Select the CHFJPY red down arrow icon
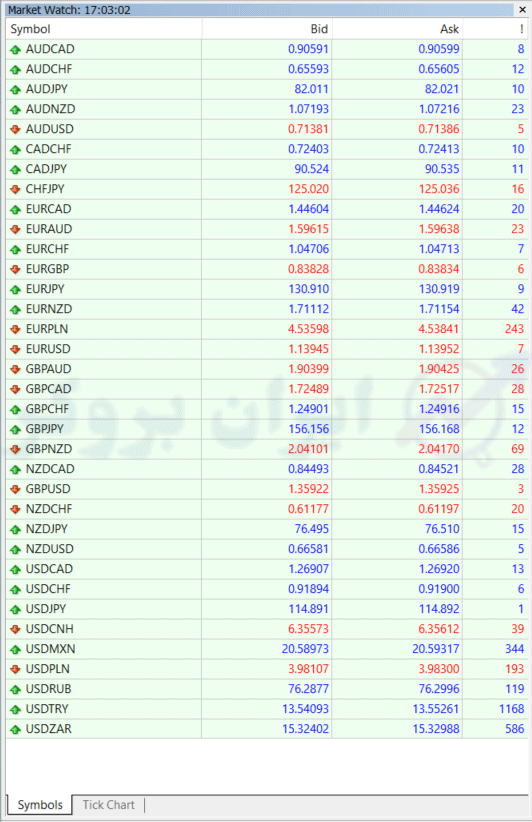This screenshot has height=822, width=532. (15, 189)
